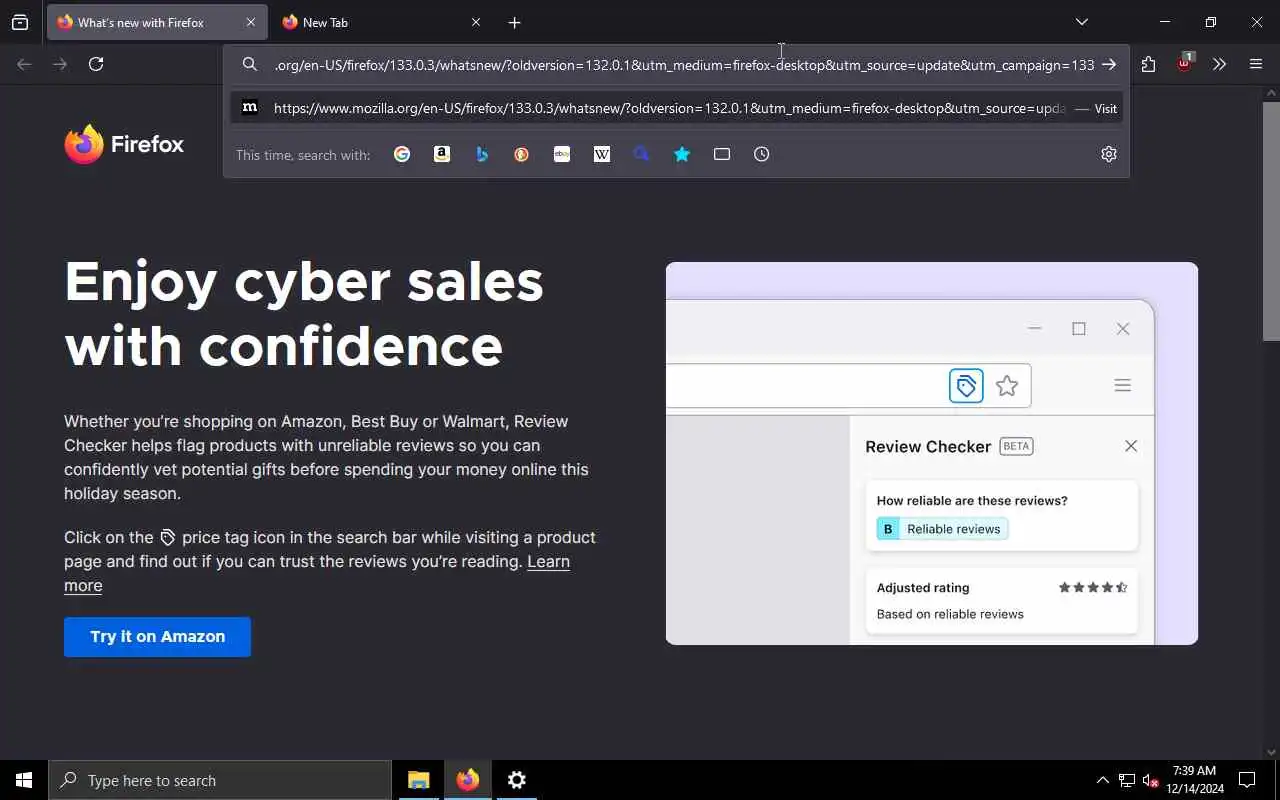Click Type here to search box
This screenshot has width=1280, height=800.
click(220, 780)
